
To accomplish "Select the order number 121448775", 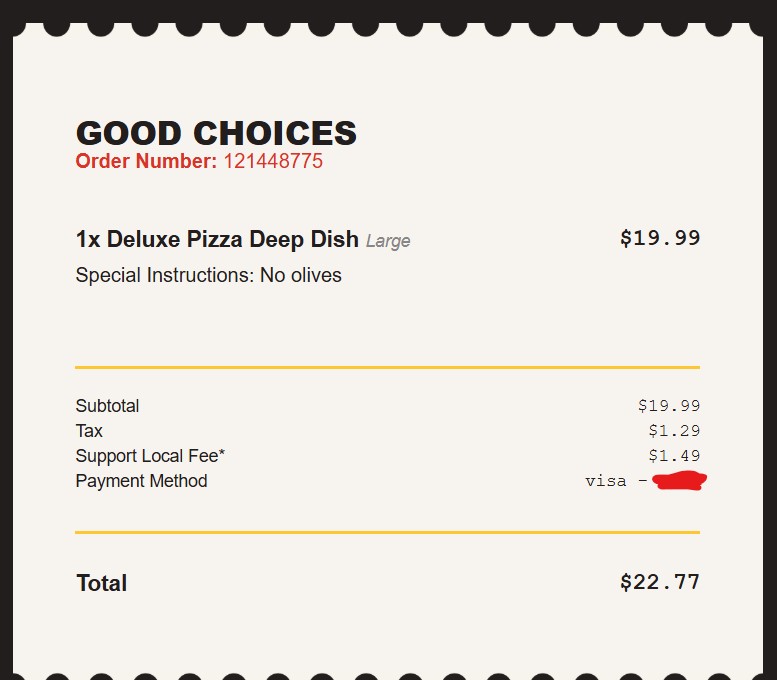I will (x=272, y=161).
